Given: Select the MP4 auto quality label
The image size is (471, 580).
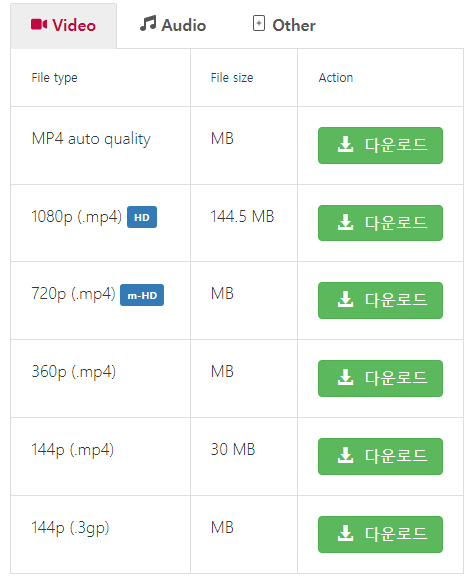Looking at the screenshot, I should click(x=91, y=139).
